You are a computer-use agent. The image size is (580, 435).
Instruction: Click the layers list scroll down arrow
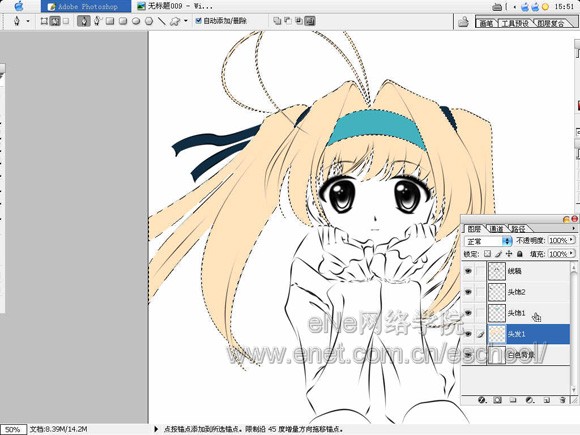[x=574, y=390]
